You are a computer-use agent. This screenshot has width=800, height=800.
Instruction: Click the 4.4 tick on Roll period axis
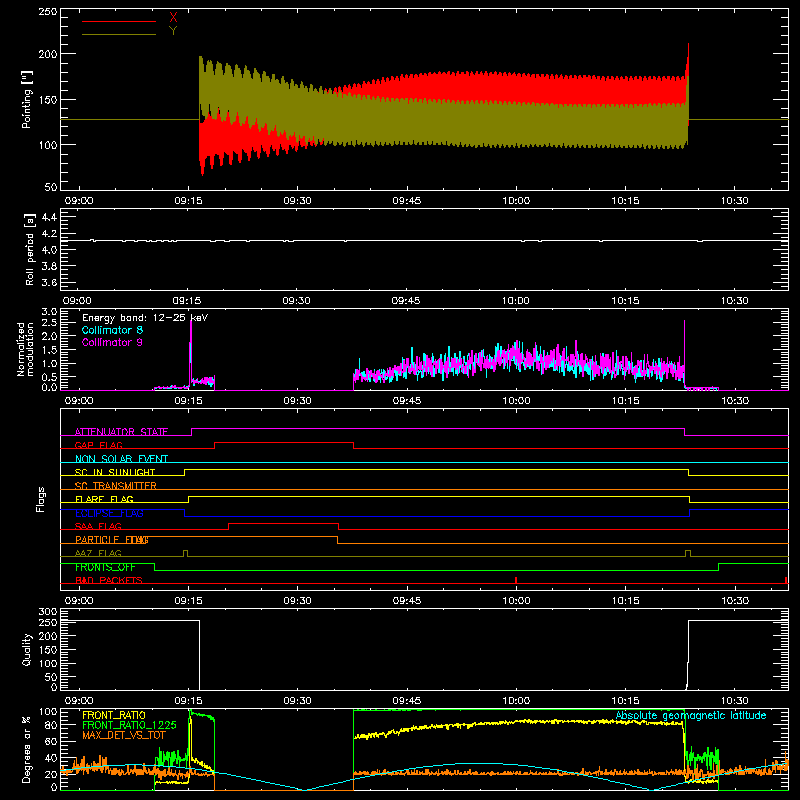point(49,217)
